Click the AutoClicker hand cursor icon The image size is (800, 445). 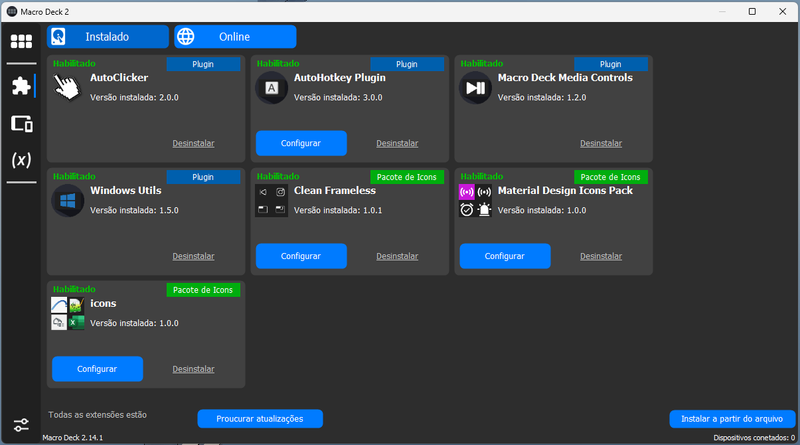(67, 87)
